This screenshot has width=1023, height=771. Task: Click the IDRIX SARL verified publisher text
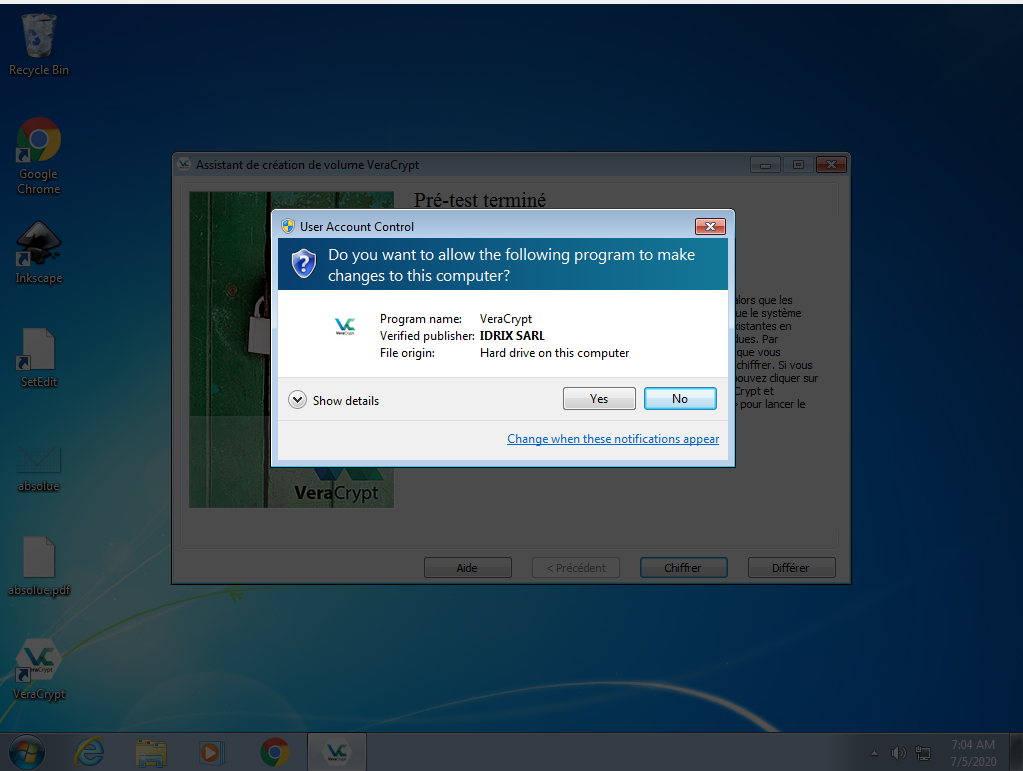512,336
